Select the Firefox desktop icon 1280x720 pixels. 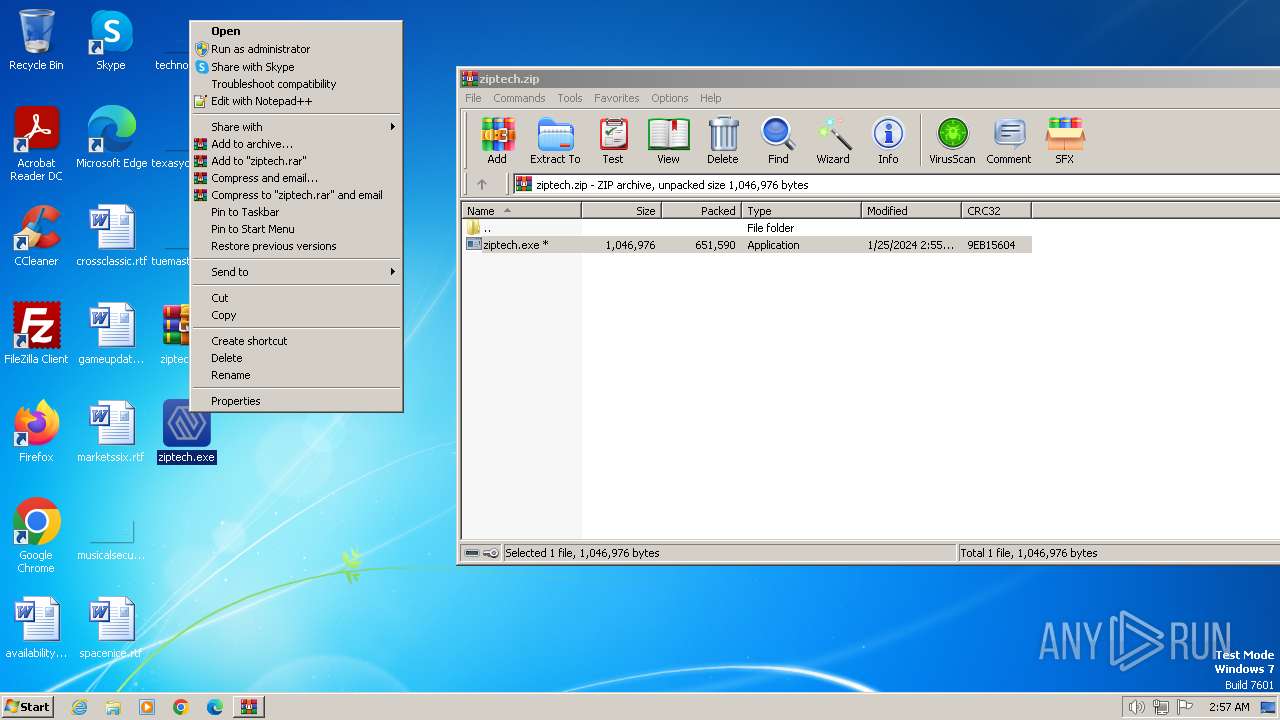click(x=36, y=432)
